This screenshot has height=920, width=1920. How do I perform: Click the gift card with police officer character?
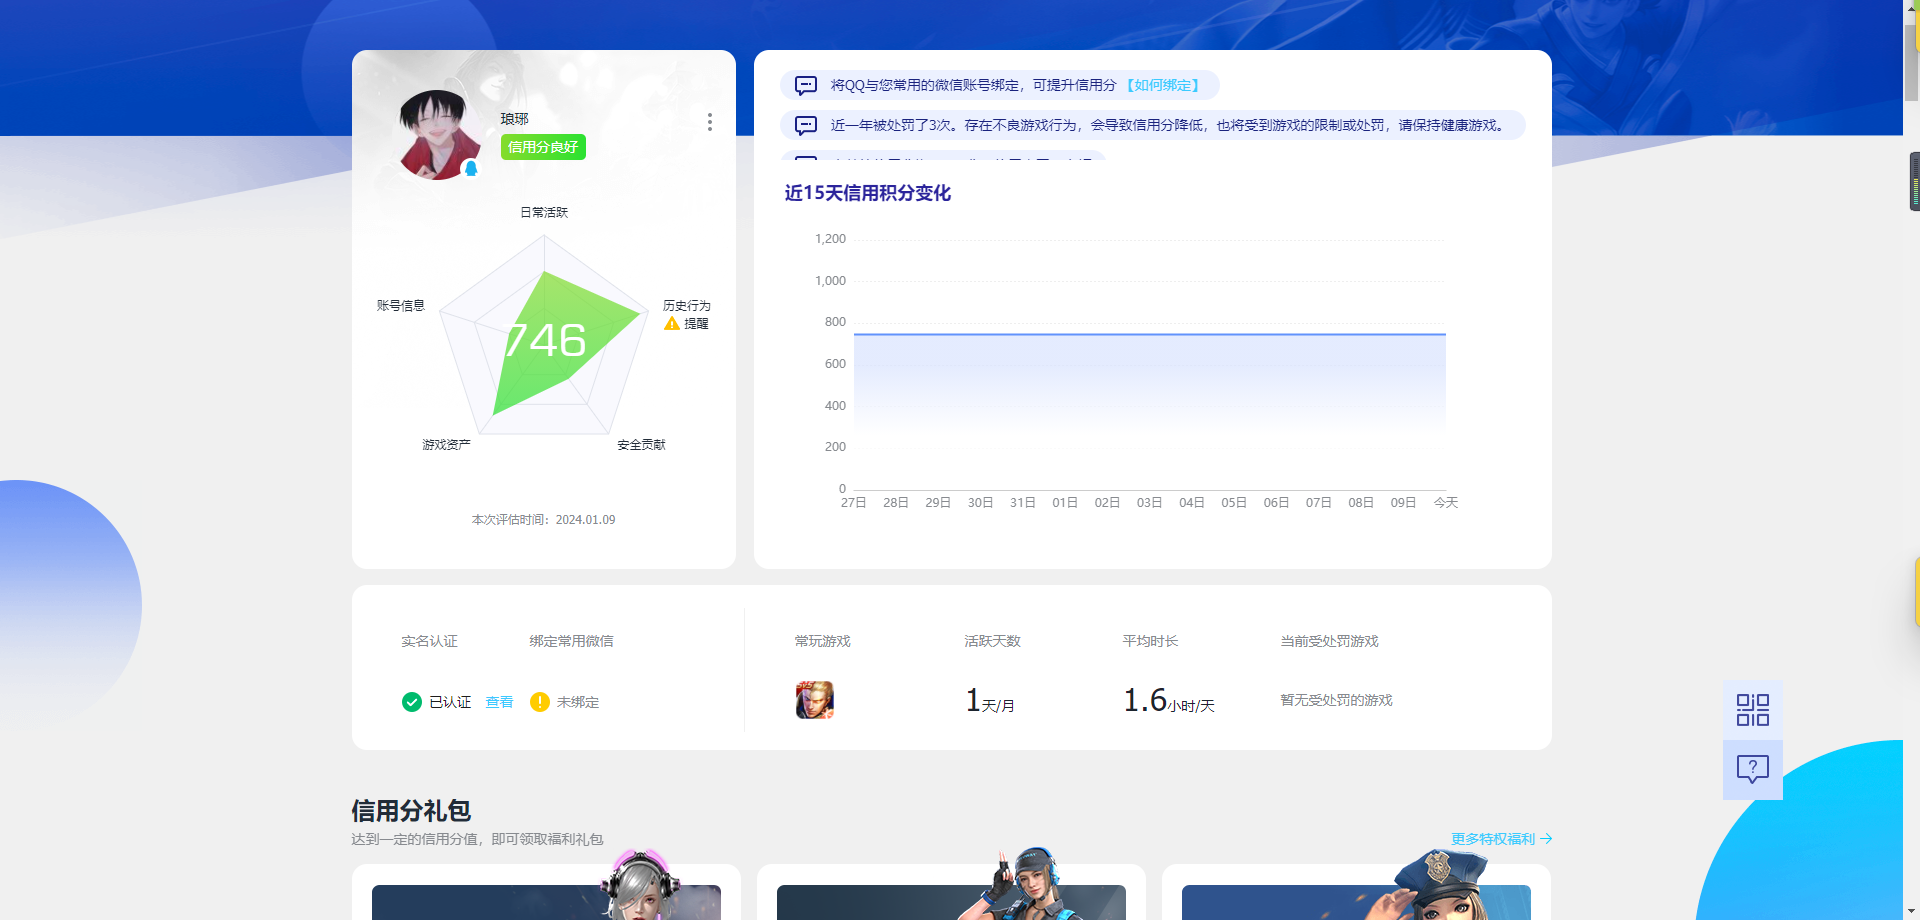point(1356,892)
